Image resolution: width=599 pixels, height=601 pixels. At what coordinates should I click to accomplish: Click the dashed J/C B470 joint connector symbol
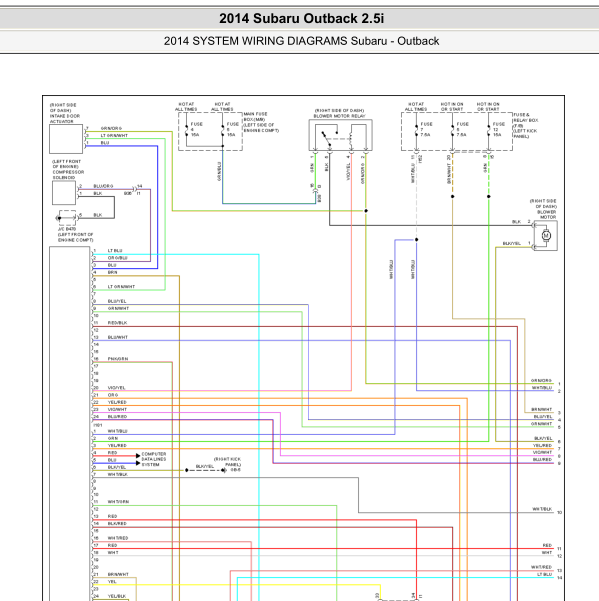(x=67, y=218)
